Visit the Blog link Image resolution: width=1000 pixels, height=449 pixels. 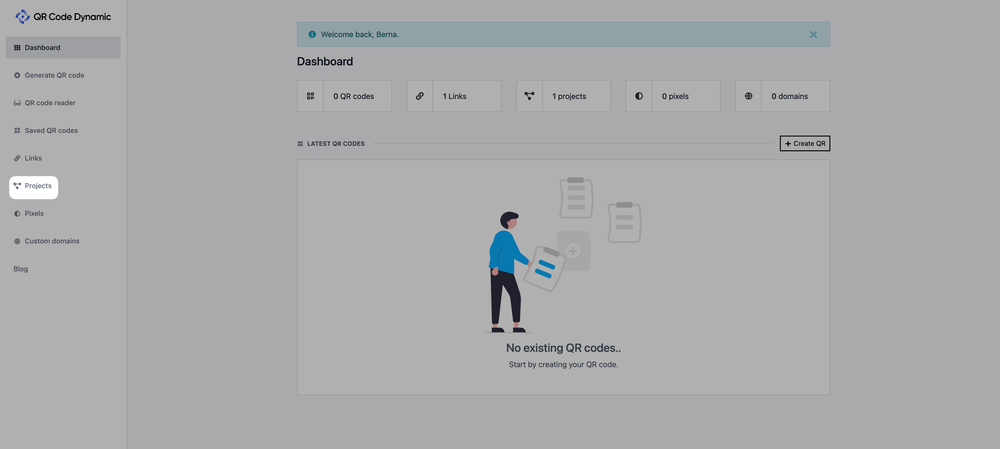click(x=21, y=269)
